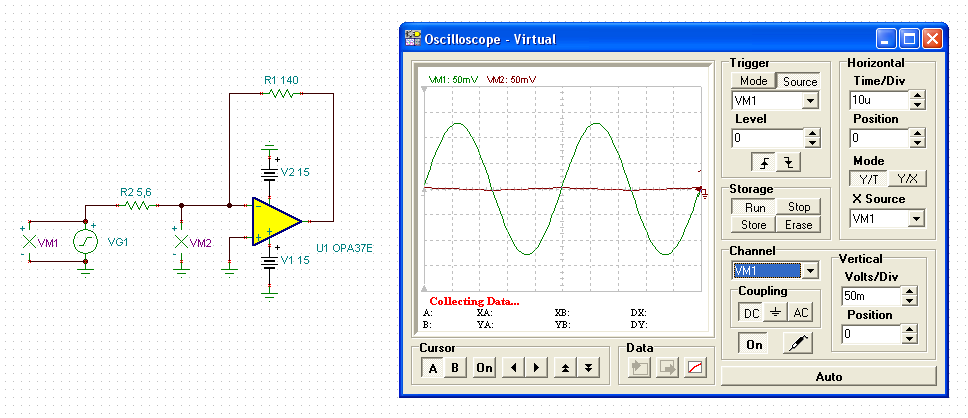
Task: Select the VM1 voltmeter symbol
Action: pos(30,242)
